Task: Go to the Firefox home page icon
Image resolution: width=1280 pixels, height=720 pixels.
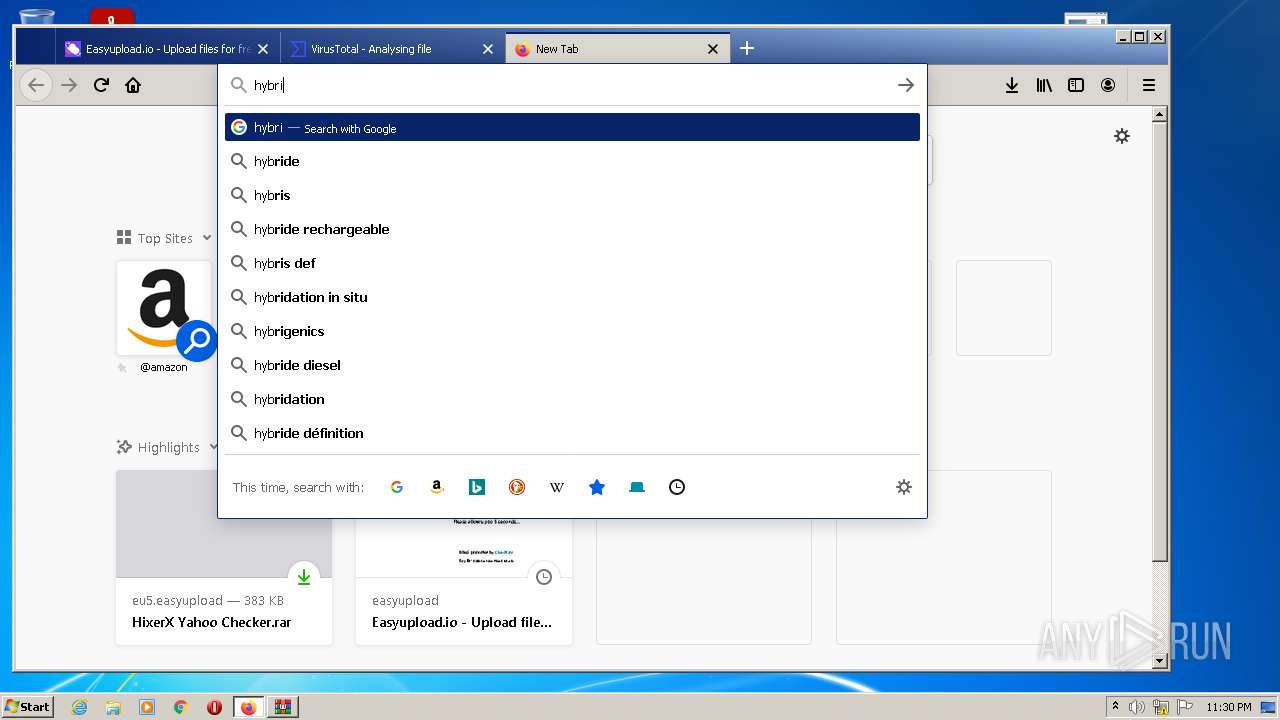Action: 133,85
